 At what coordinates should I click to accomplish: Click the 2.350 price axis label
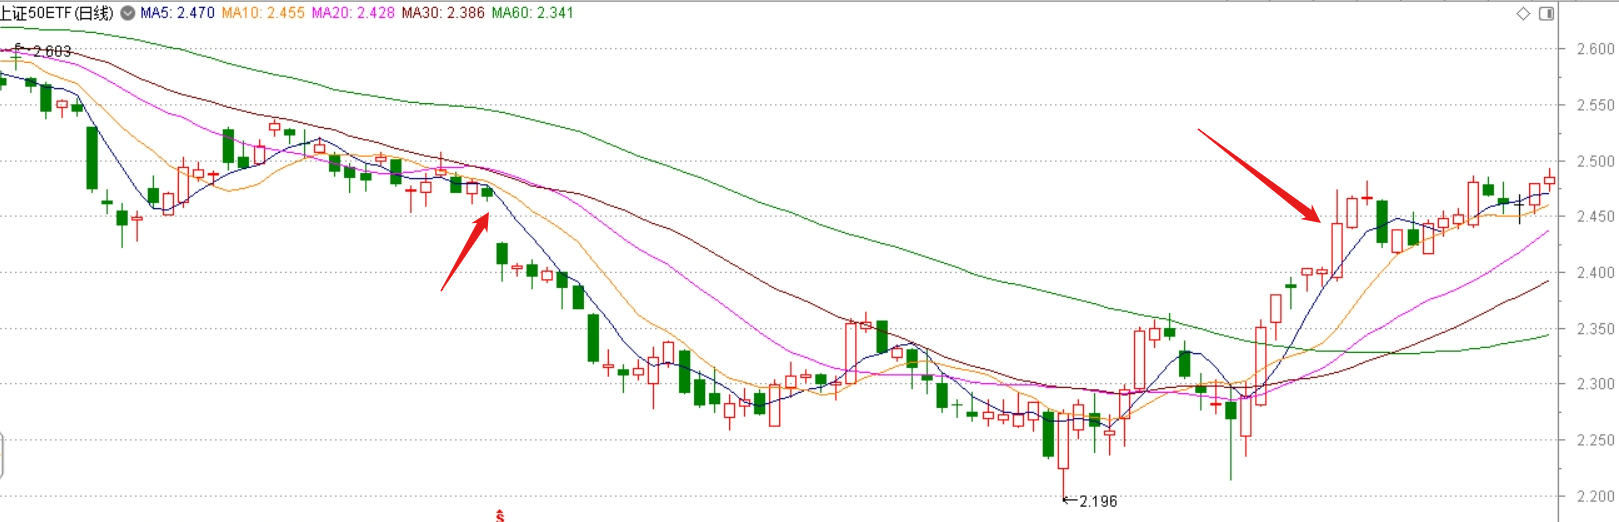click(1595, 328)
